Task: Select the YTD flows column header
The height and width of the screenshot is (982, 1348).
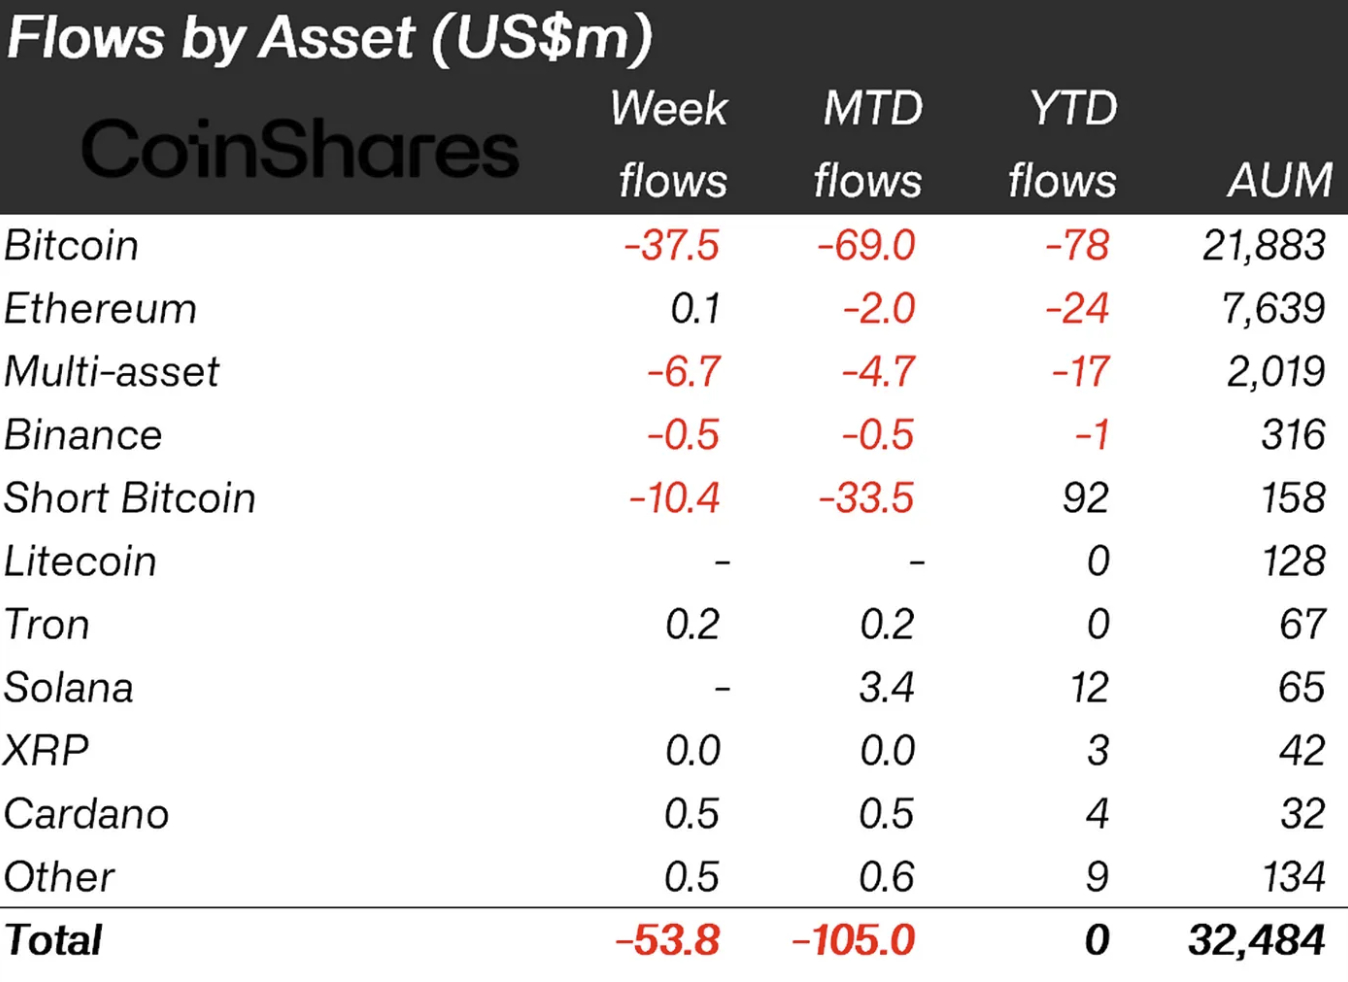Action: click(x=1063, y=144)
